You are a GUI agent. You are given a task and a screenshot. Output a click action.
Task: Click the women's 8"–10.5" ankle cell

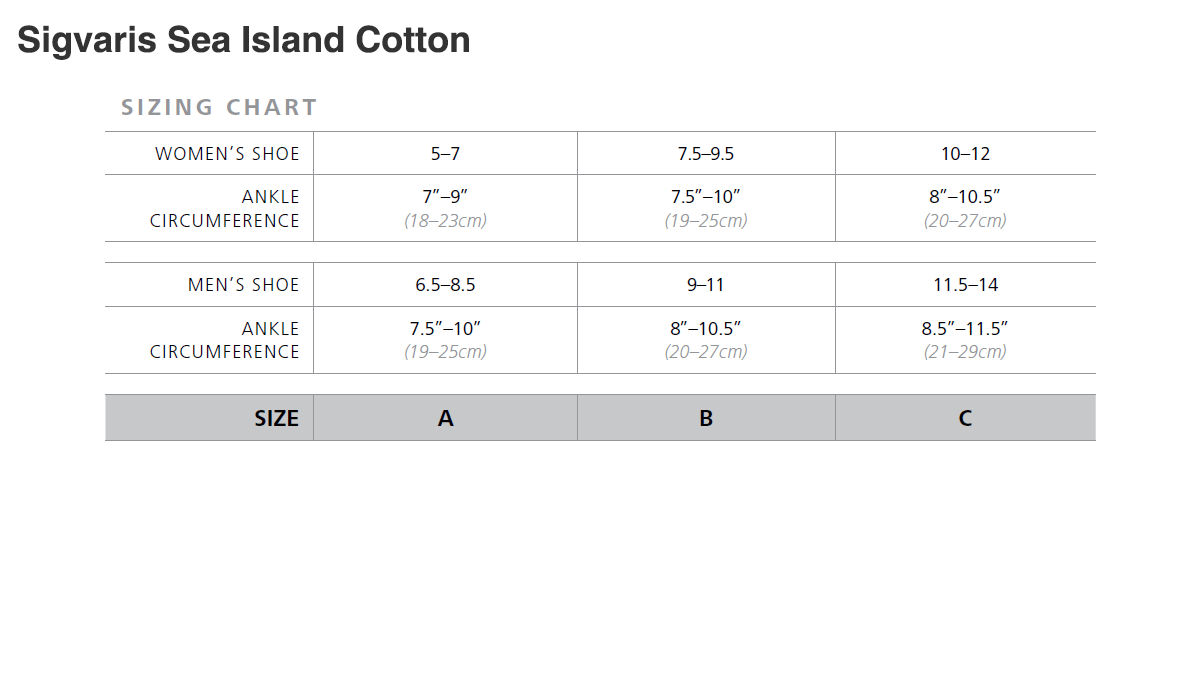coord(965,197)
